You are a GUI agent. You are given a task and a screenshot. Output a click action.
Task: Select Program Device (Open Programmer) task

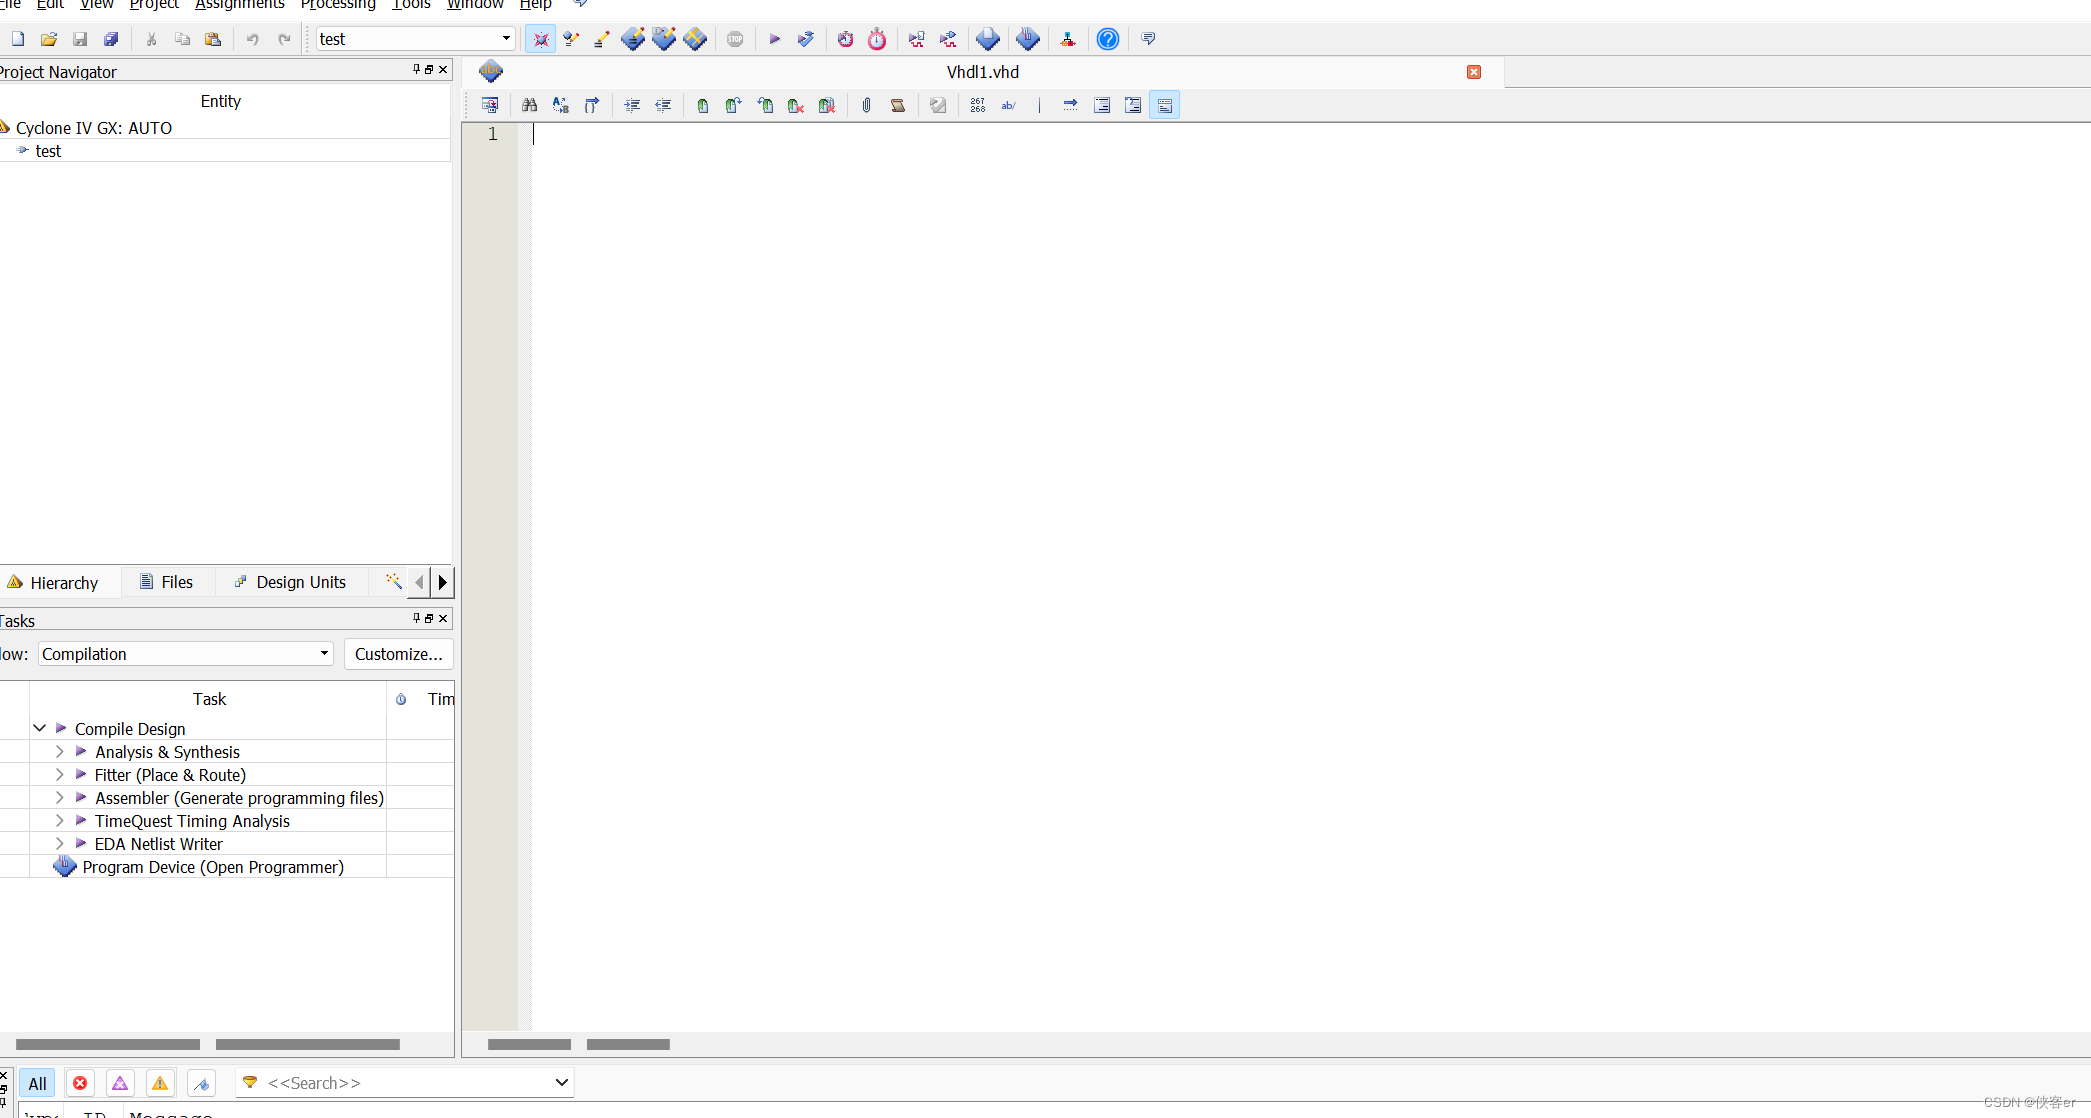(213, 867)
